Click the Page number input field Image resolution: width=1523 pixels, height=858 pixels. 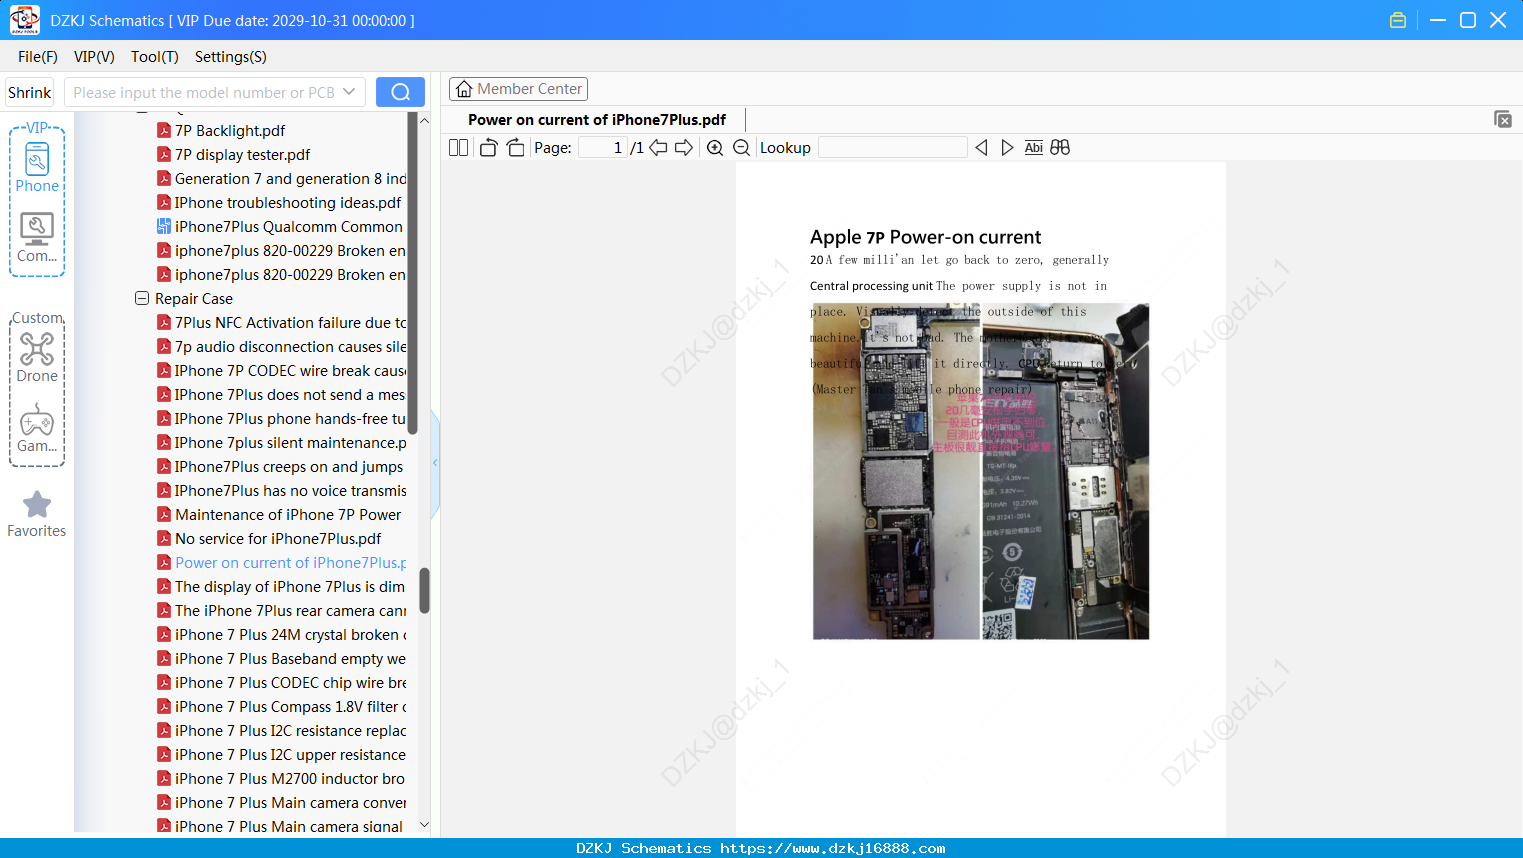[603, 148]
